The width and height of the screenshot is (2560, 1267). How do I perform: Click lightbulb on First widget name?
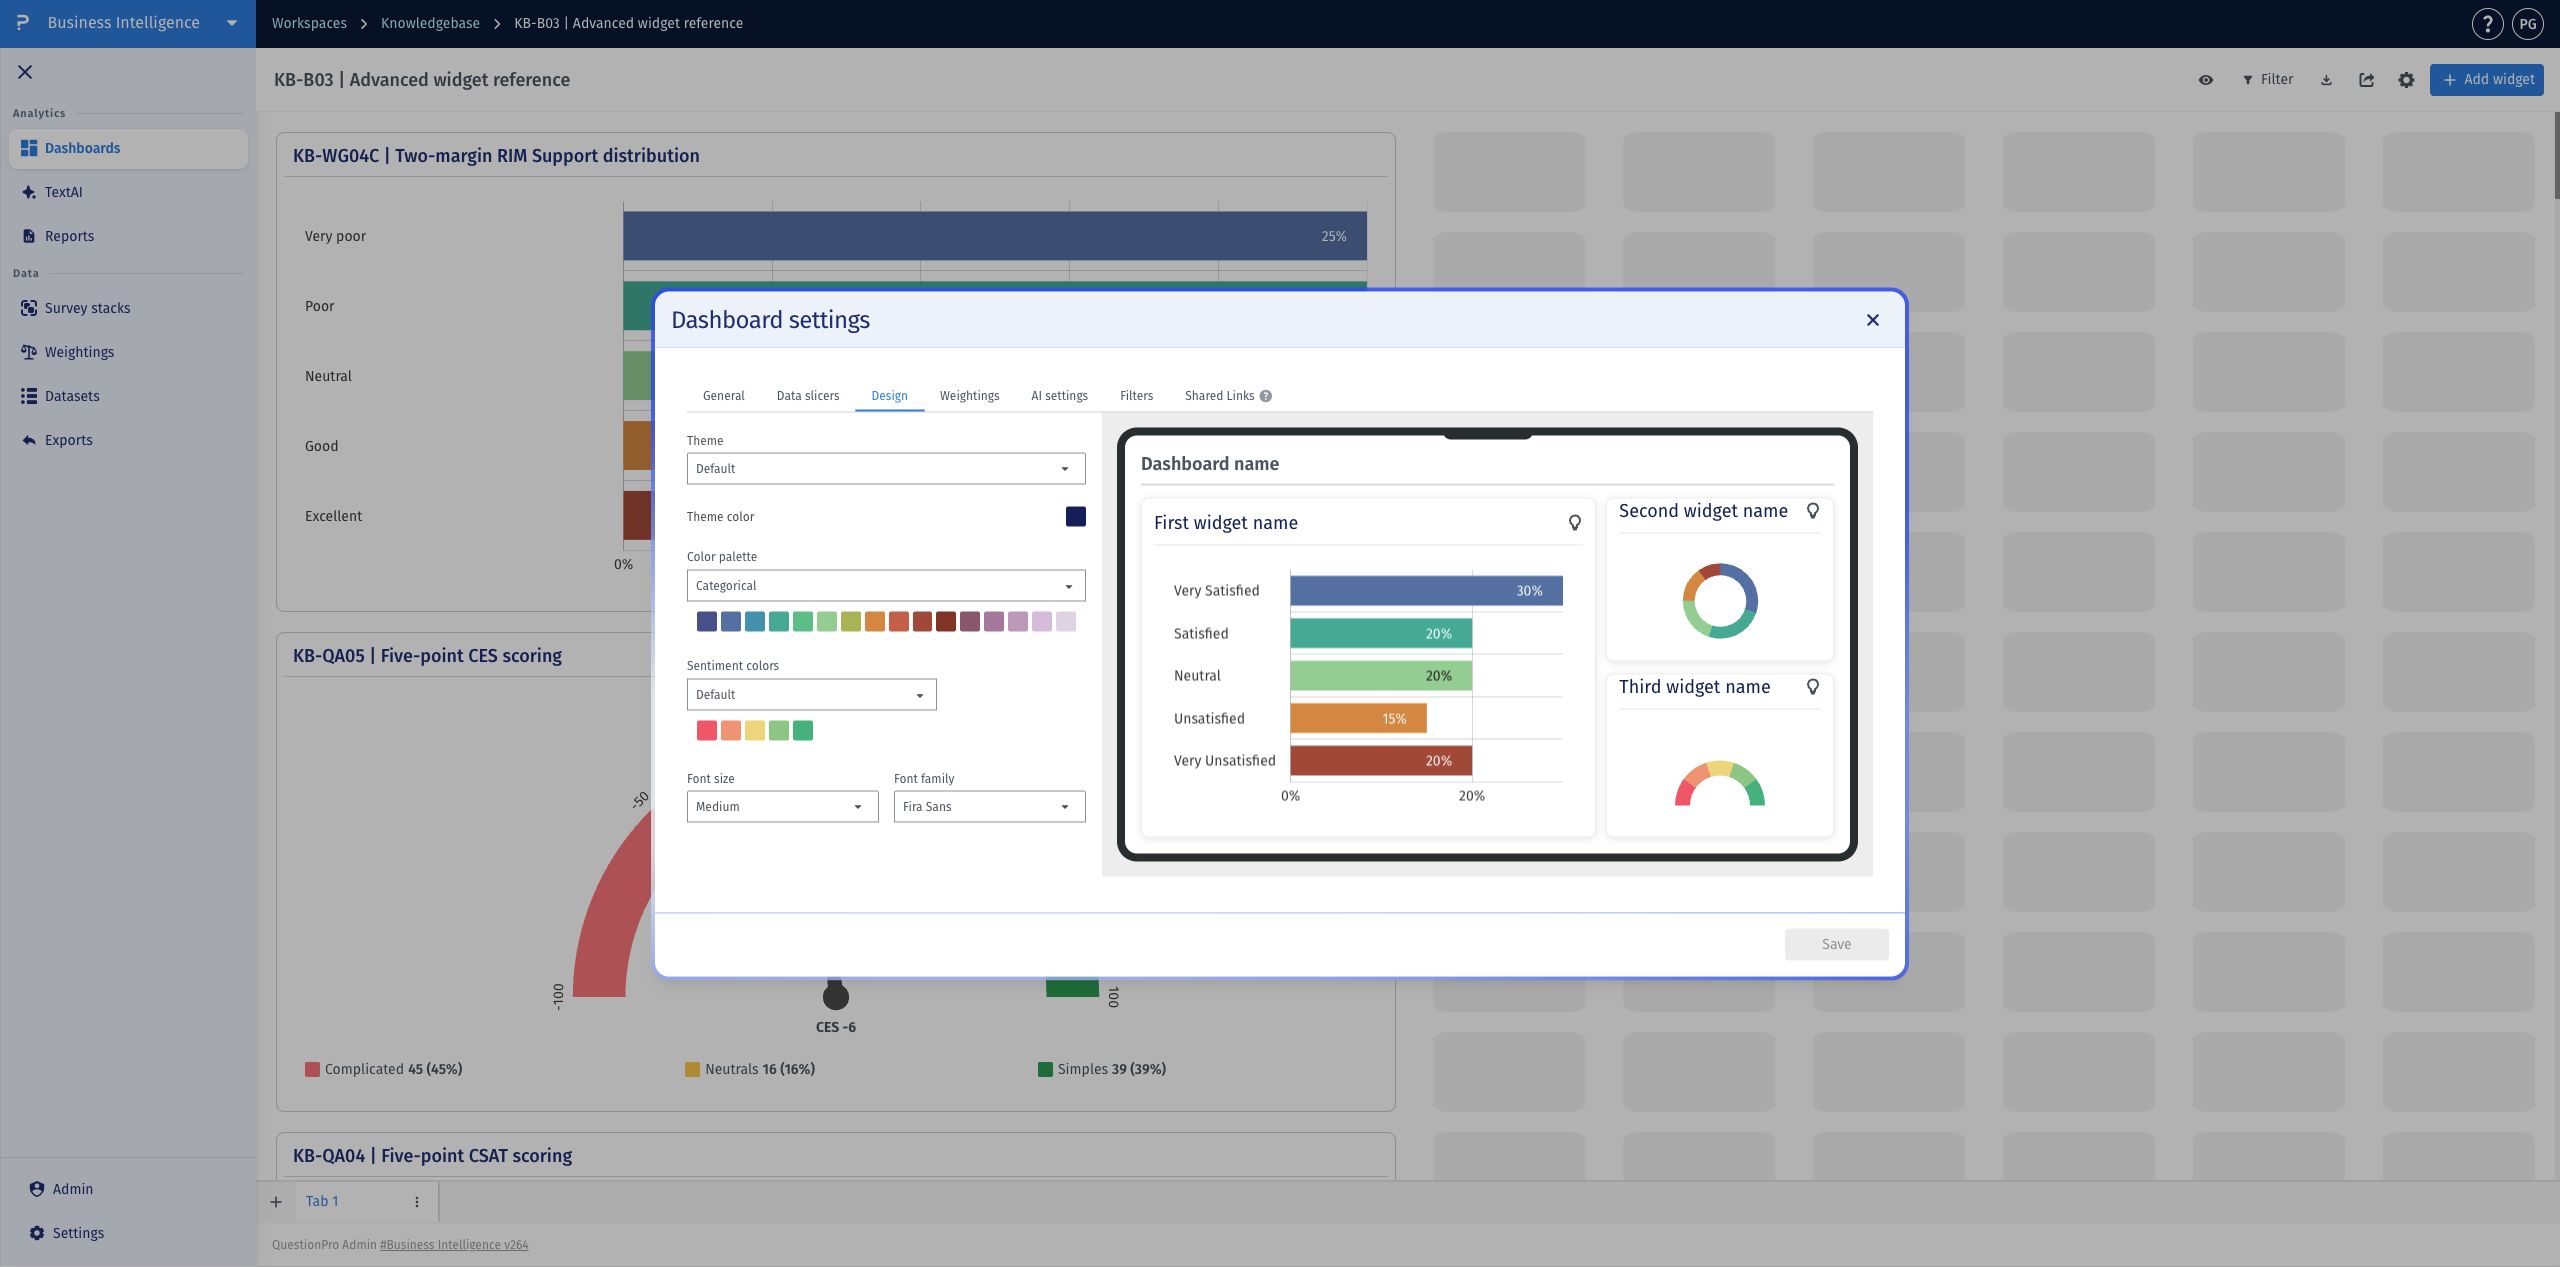point(1574,523)
